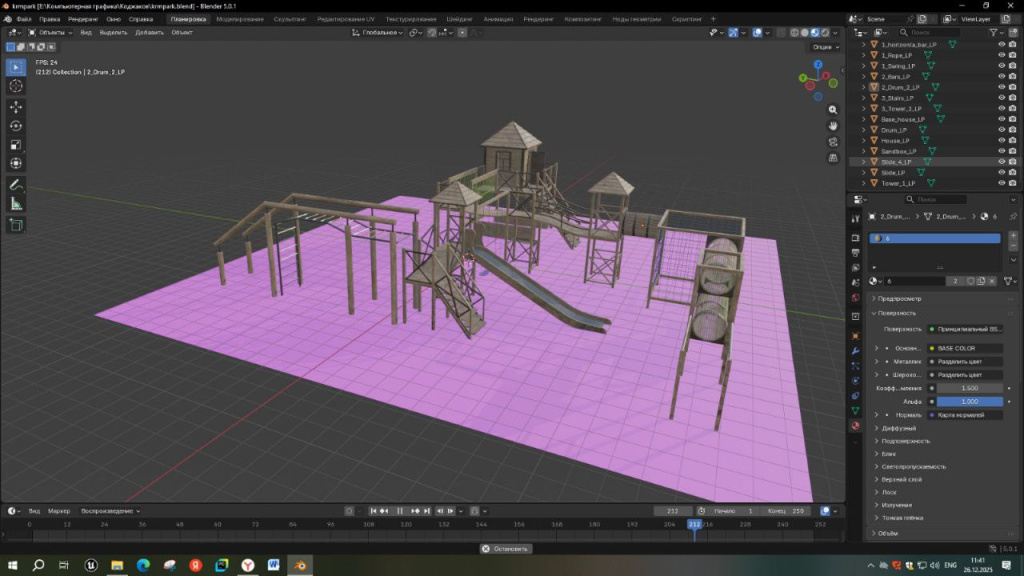Toggle viewport visibility of House_LP
Screen dimensions: 1024x576
coord(1001,140)
